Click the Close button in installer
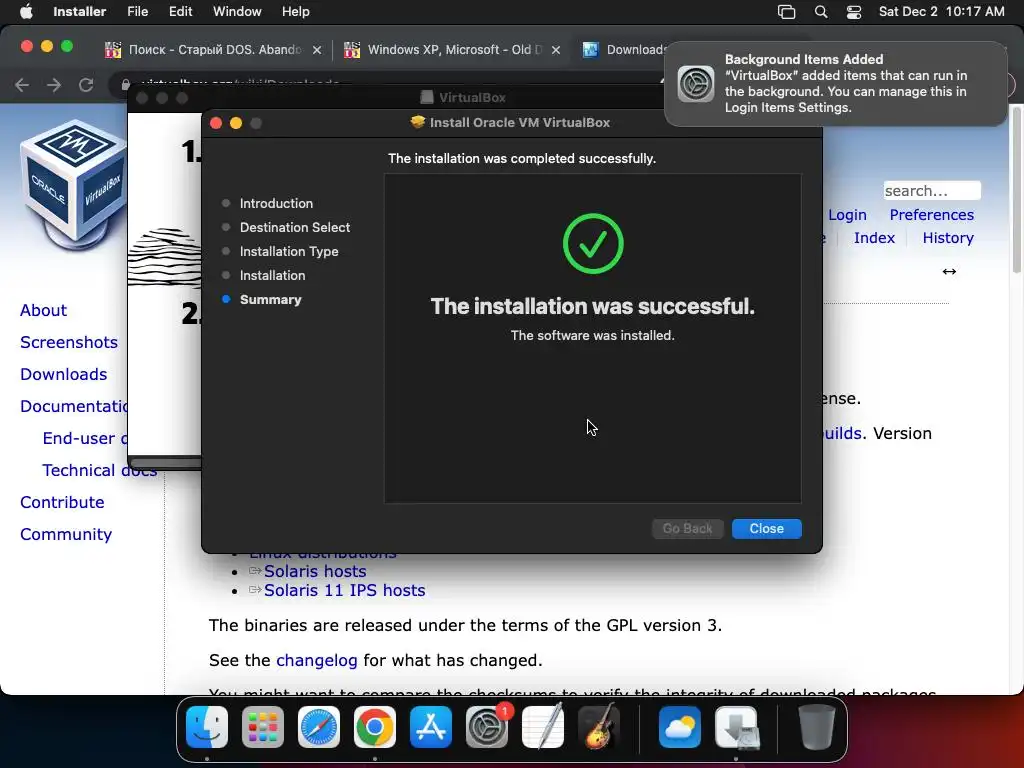 click(766, 528)
